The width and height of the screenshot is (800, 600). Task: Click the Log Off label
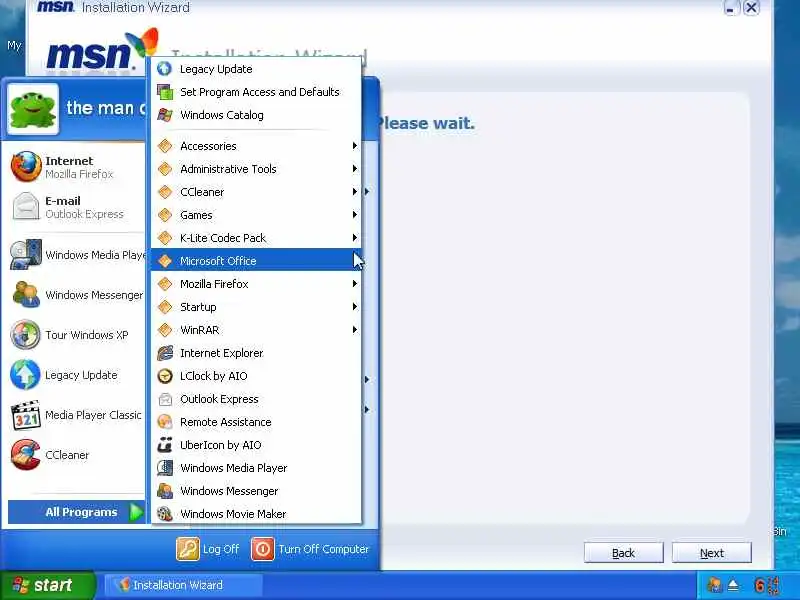(221, 549)
